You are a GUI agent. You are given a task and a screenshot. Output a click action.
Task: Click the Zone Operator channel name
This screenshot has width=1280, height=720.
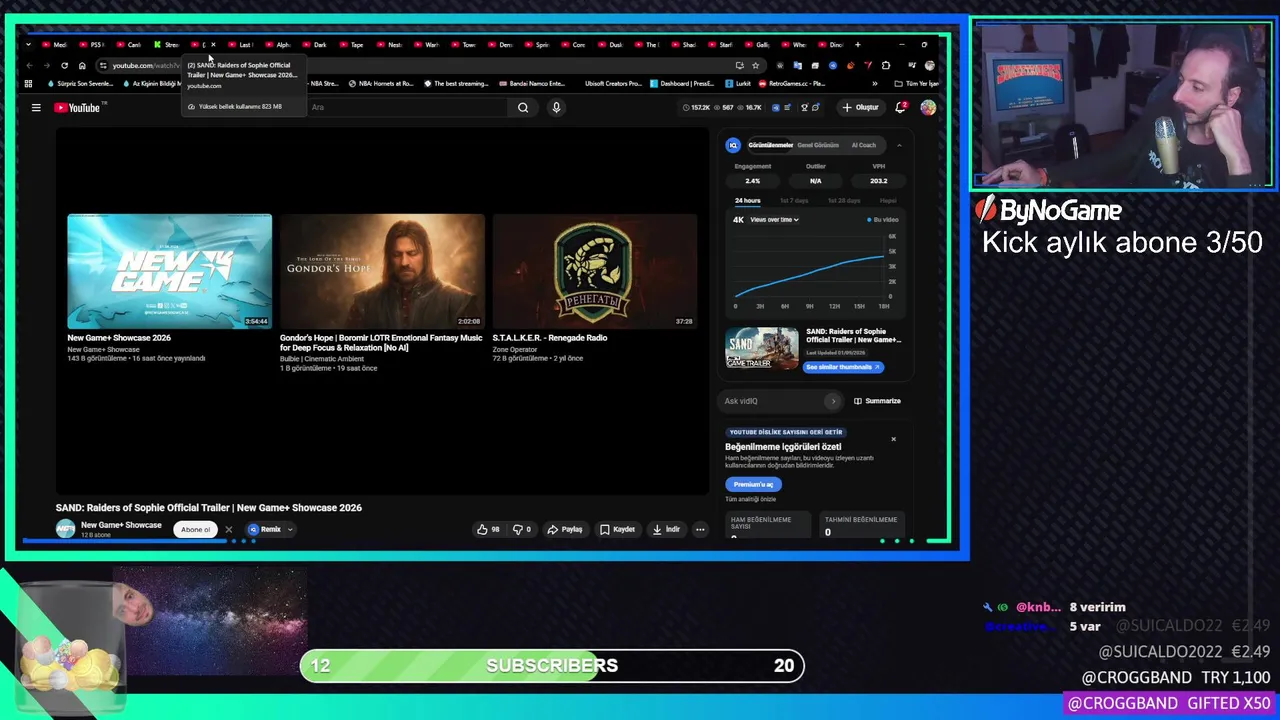514,349
